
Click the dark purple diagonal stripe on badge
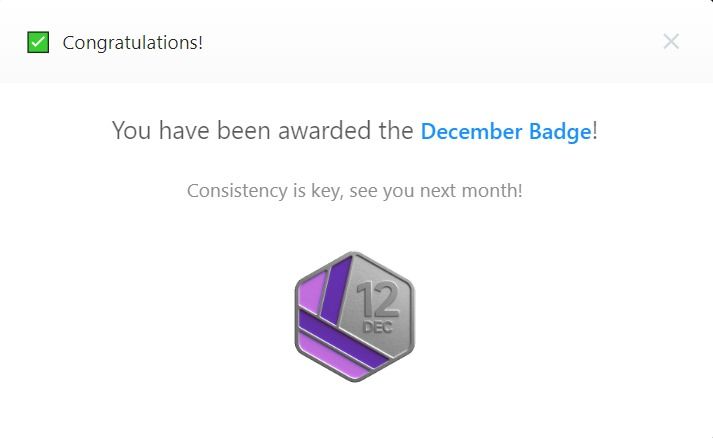(x=341, y=339)
